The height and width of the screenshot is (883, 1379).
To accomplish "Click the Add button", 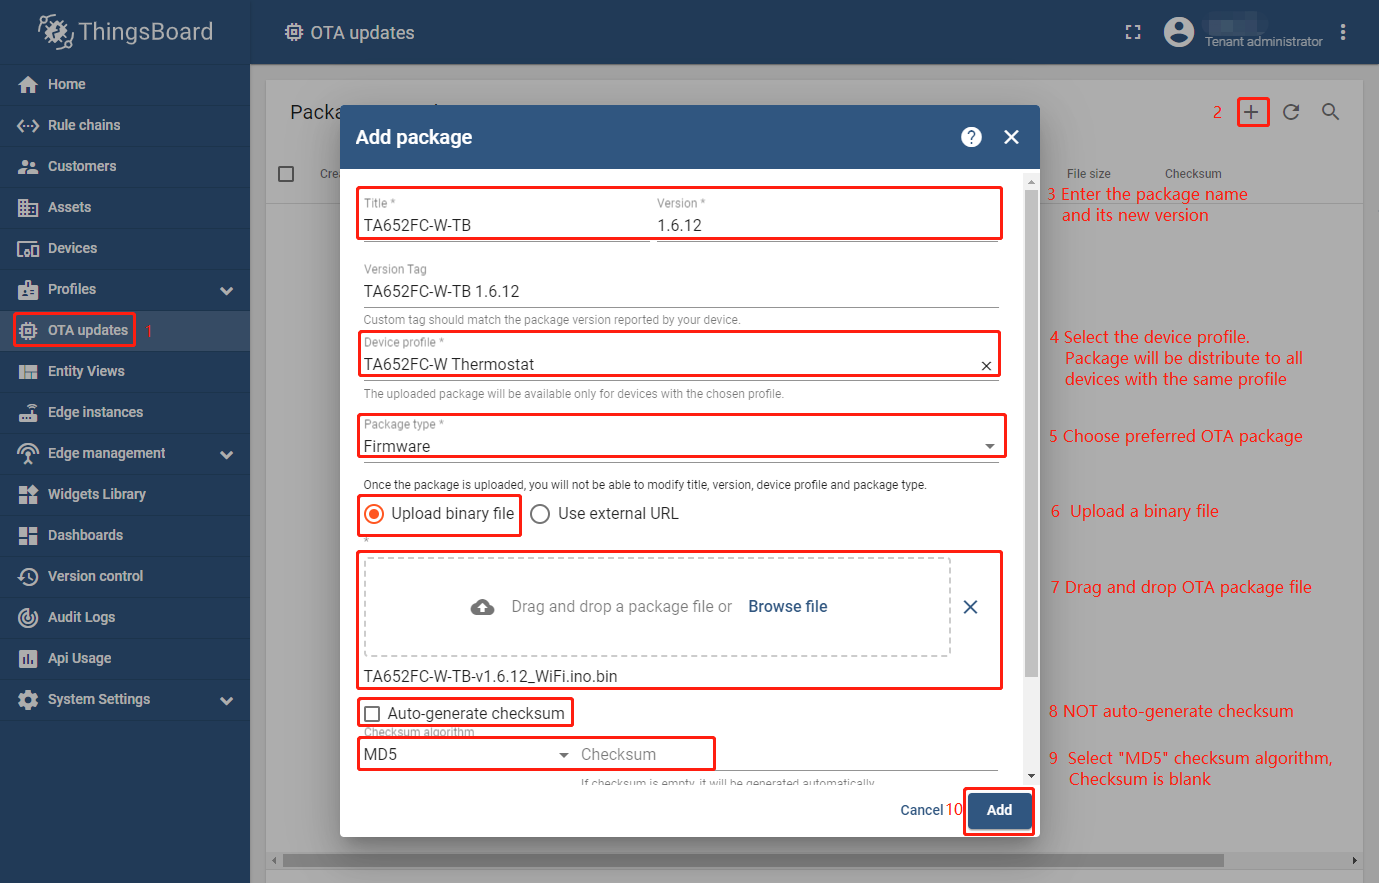I will pyautogui.click(x=1000, y=810).
